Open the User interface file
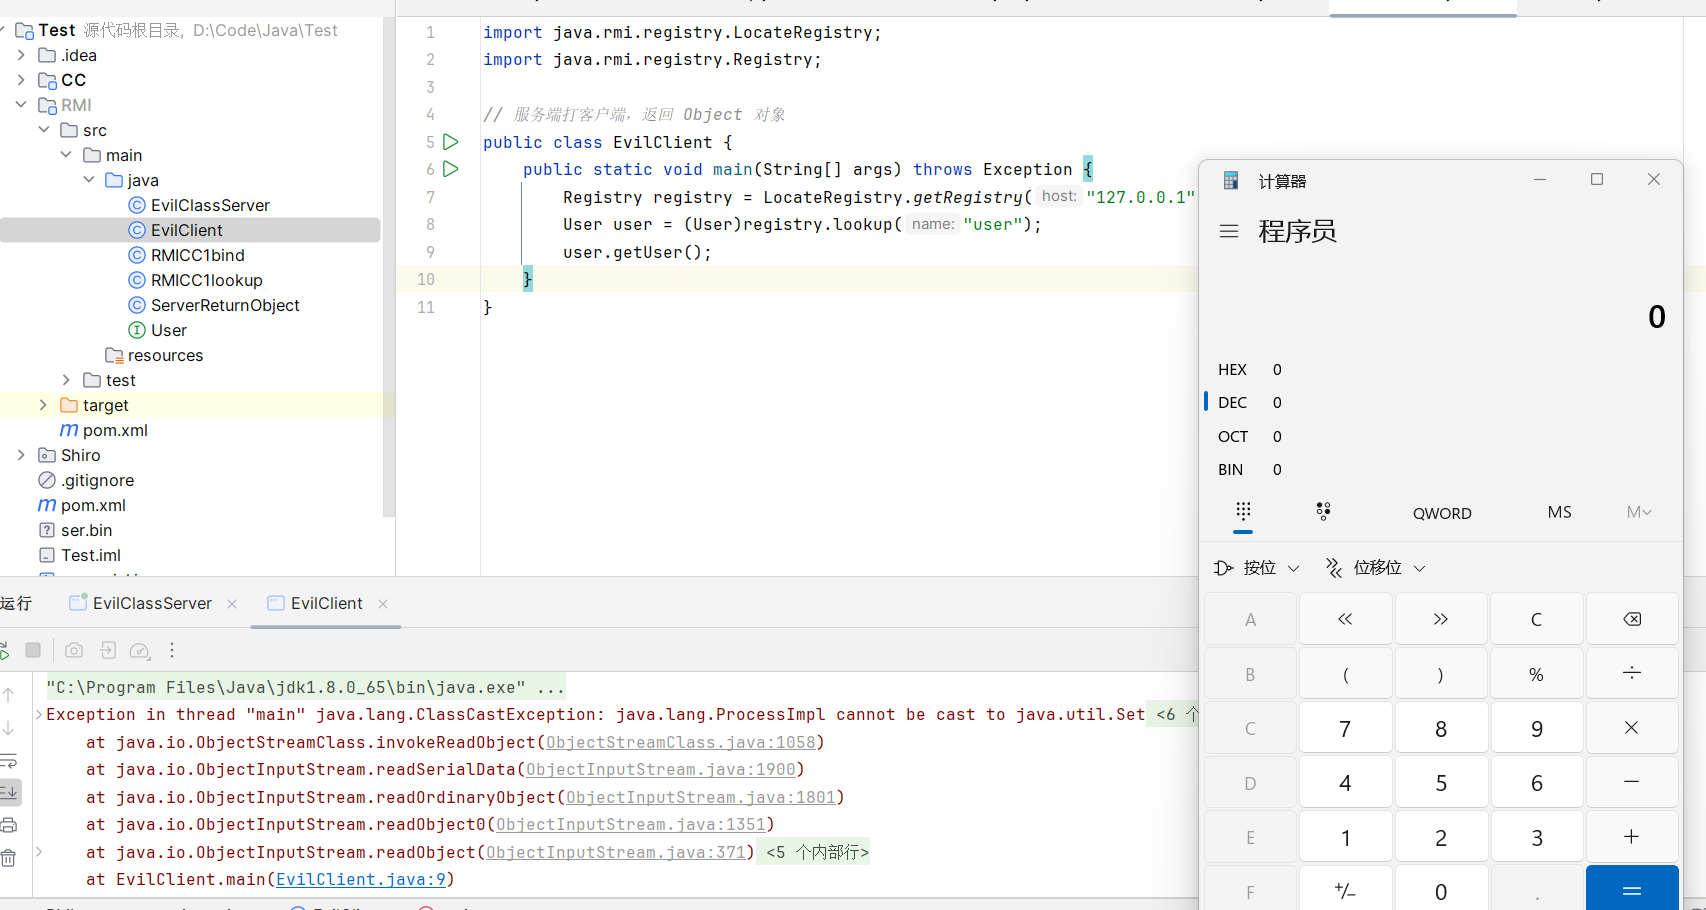Screen dimensions: 1706x910 coord(168,330)
